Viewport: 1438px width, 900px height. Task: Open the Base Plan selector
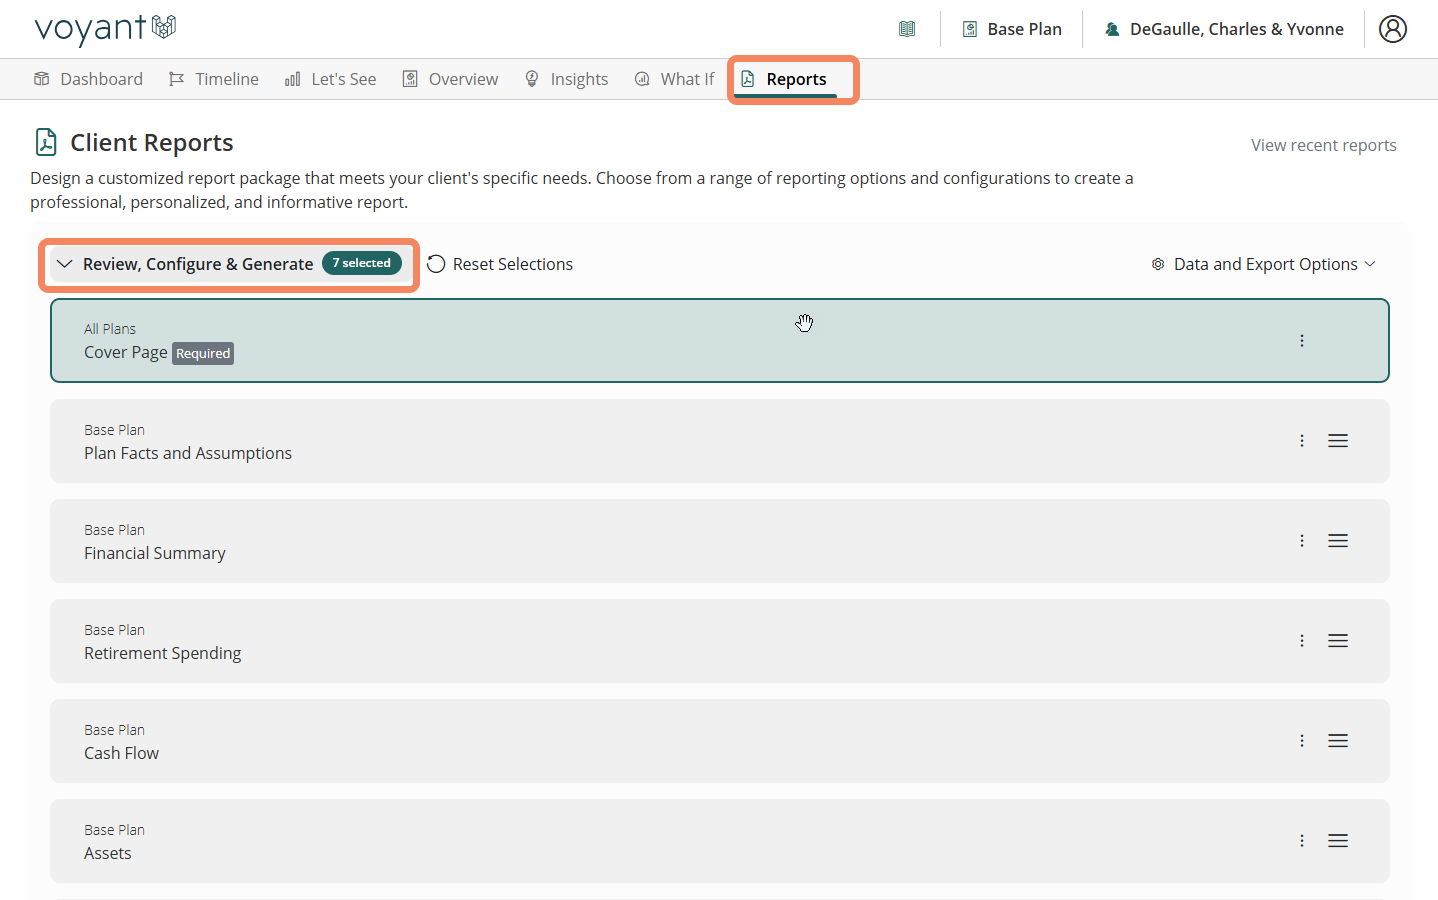[x=1012, y=29]
